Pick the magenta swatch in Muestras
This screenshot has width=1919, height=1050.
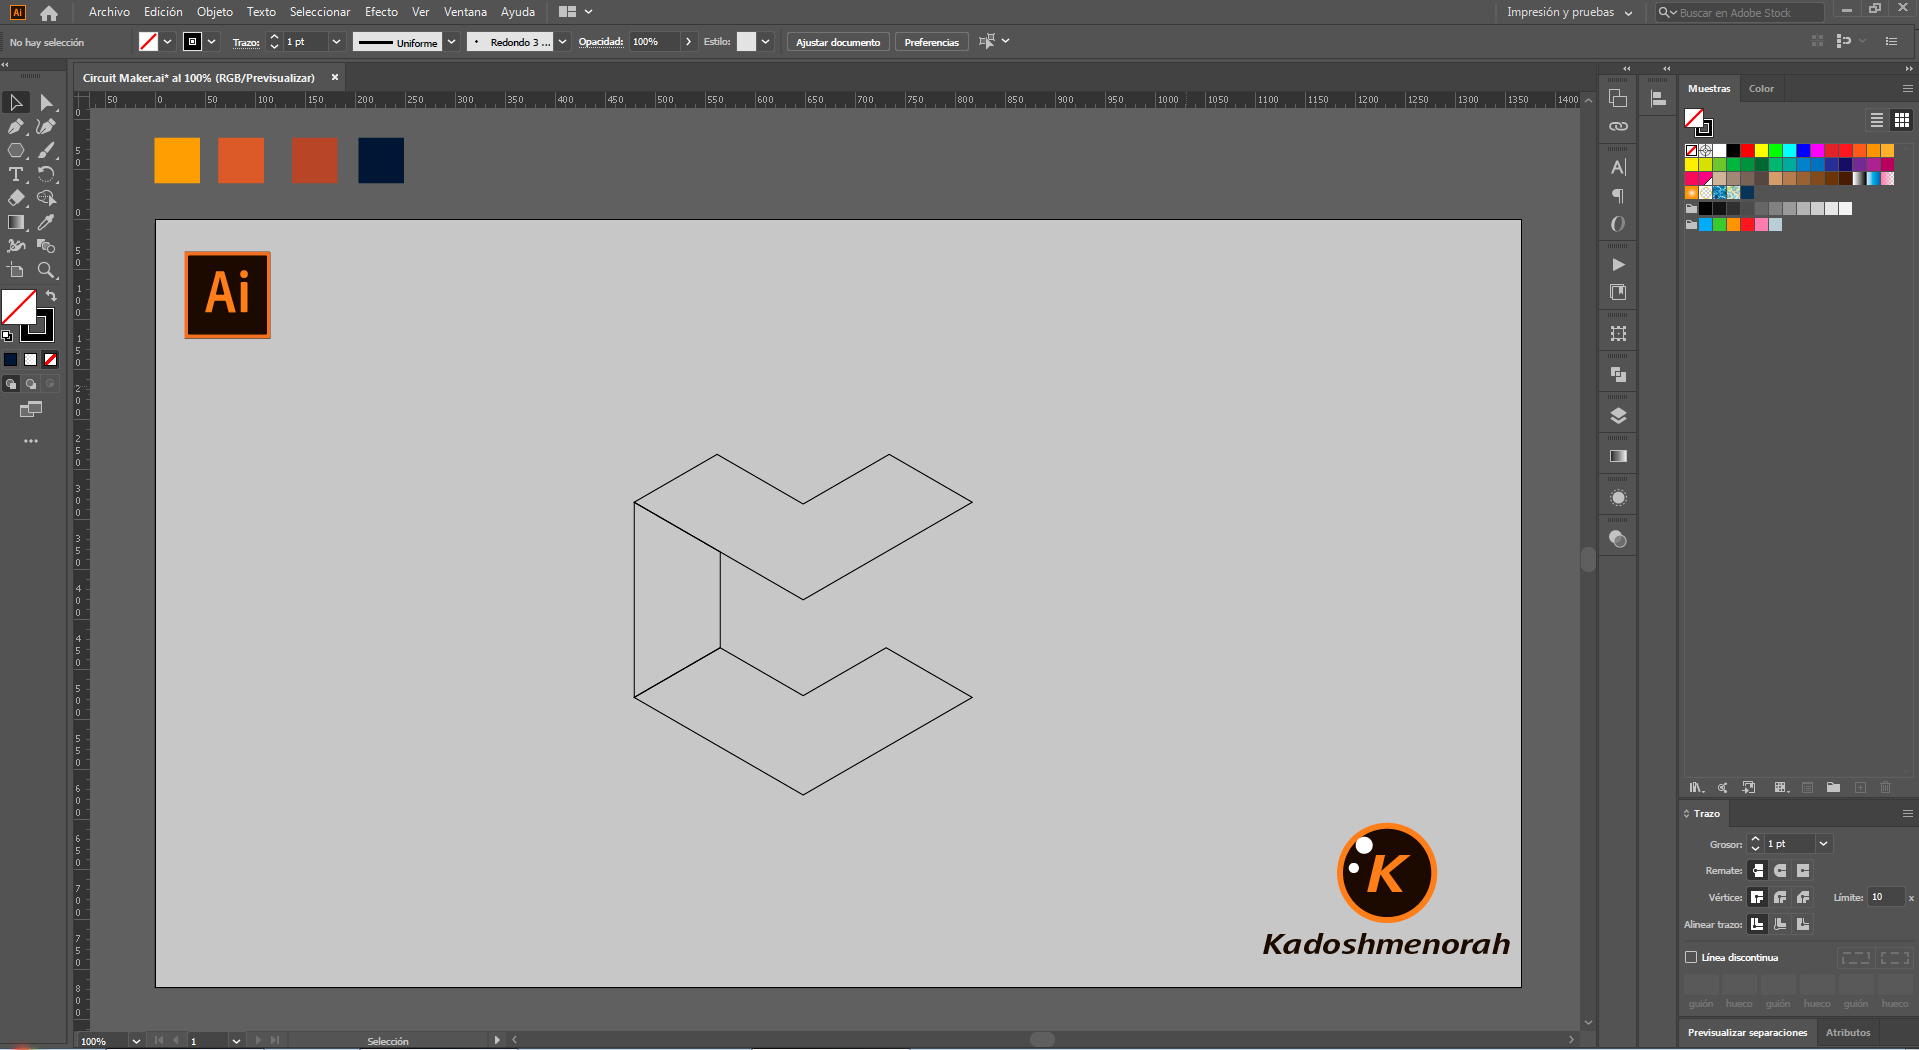[x=1817, y=150]
